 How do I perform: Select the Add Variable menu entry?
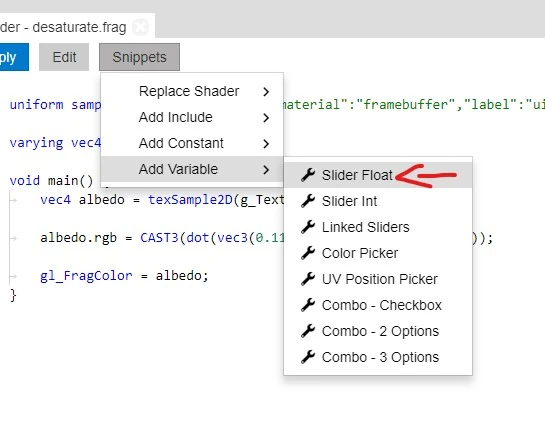pyautogui.click(x=192, y=169)
